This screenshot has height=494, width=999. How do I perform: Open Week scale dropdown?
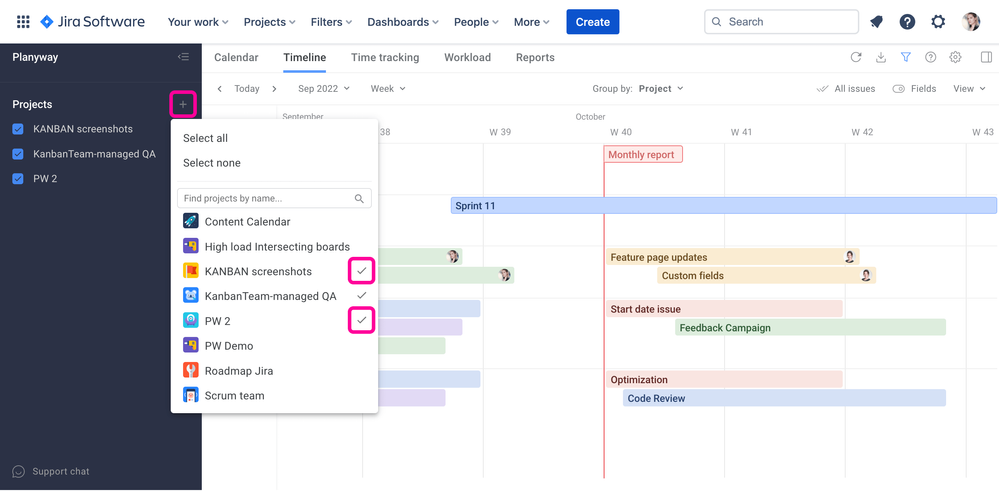click(388, 89)
